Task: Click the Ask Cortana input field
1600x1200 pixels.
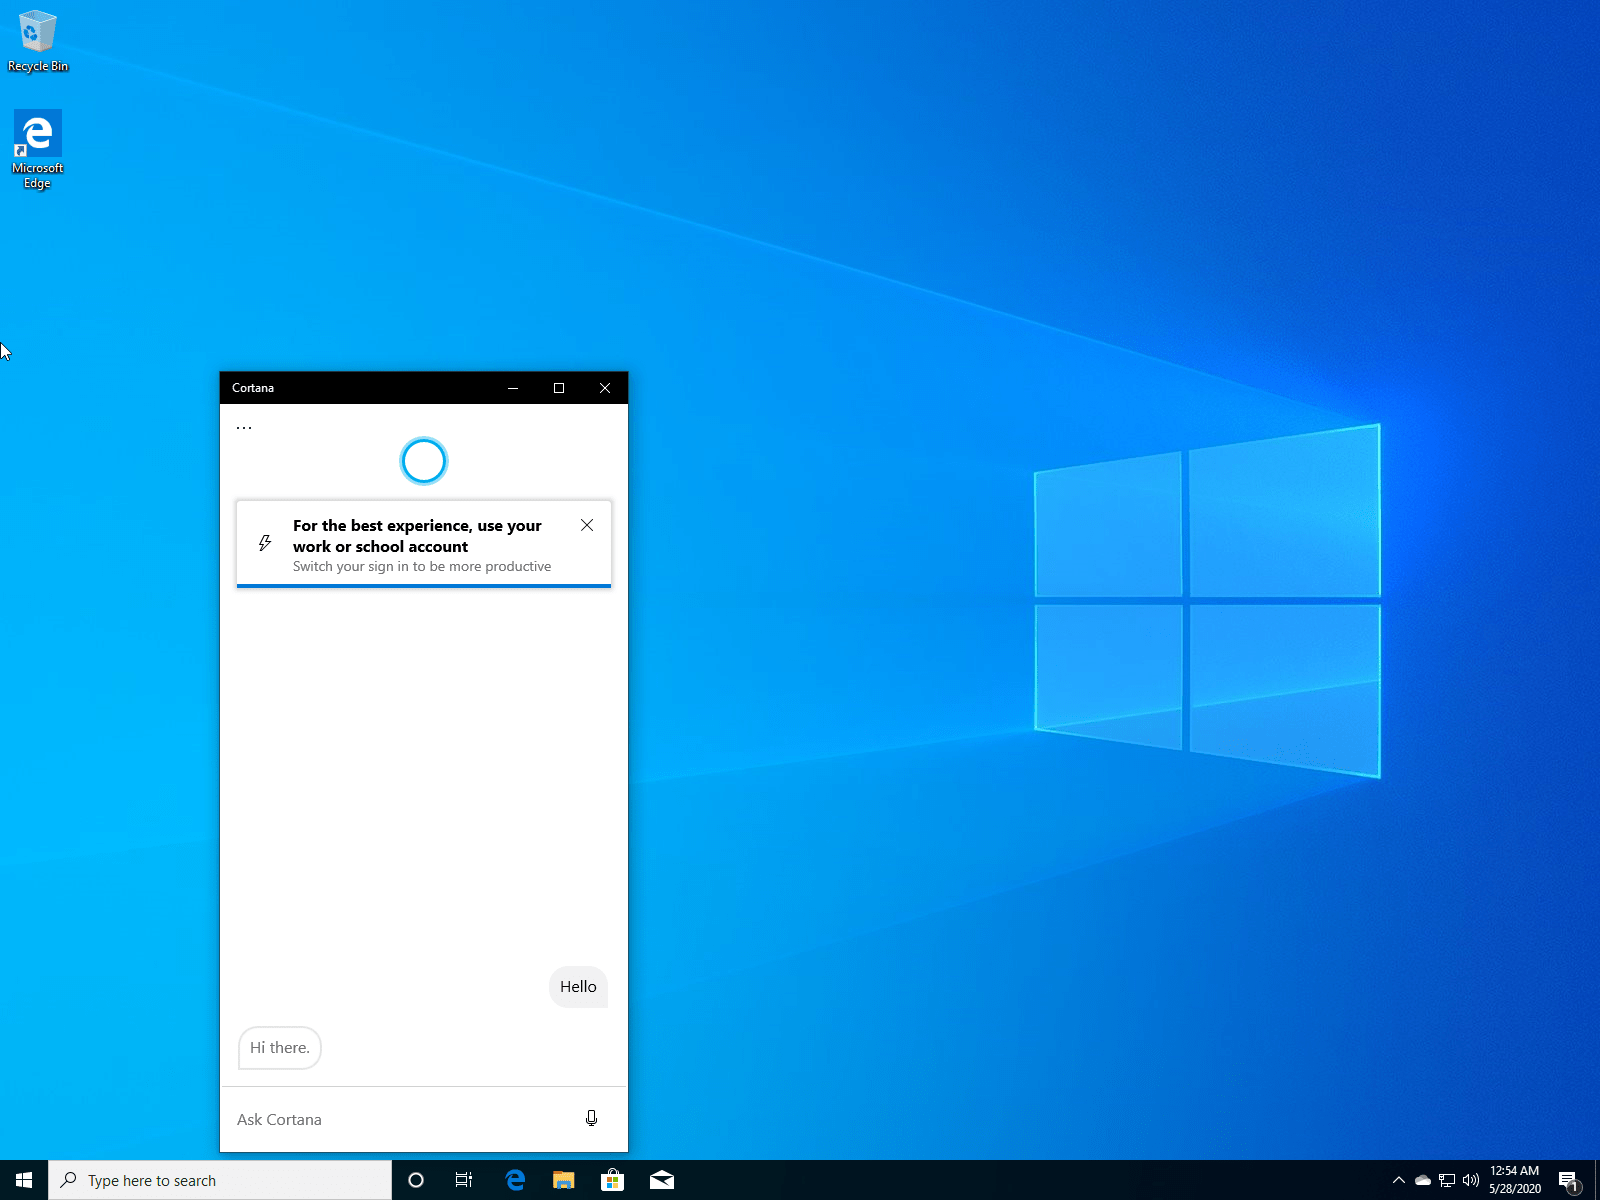Action: point(400,1119)
